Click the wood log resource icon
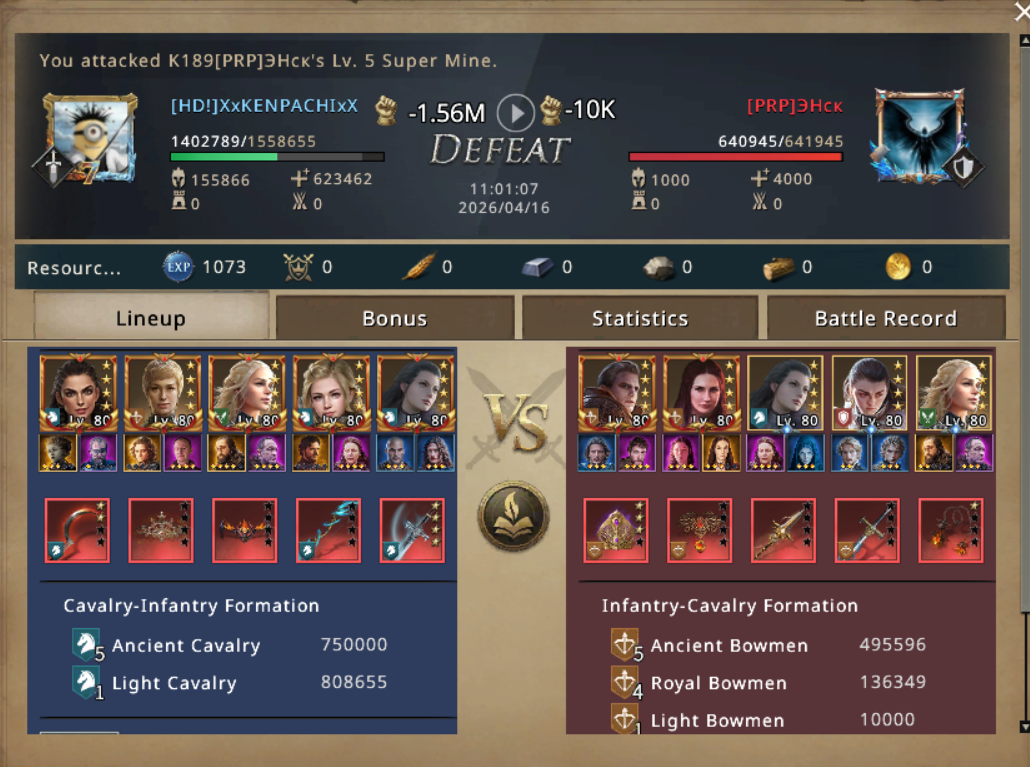 pos(778,268)
